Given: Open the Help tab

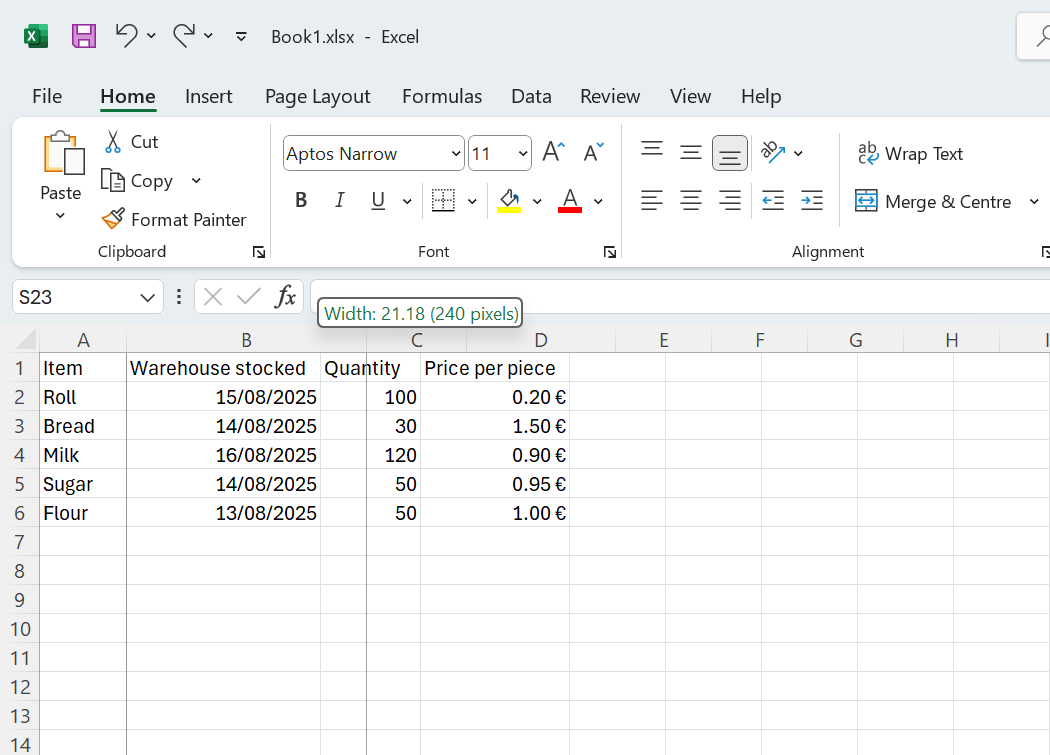Looking at the screenshot, I should (x=761, y=96).
